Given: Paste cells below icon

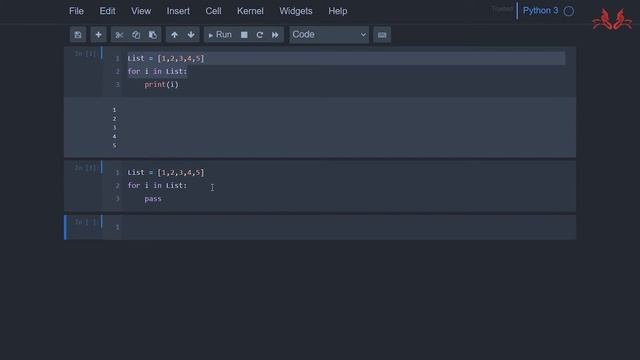Looking at the screenshot, I should (x=153, y=35).
